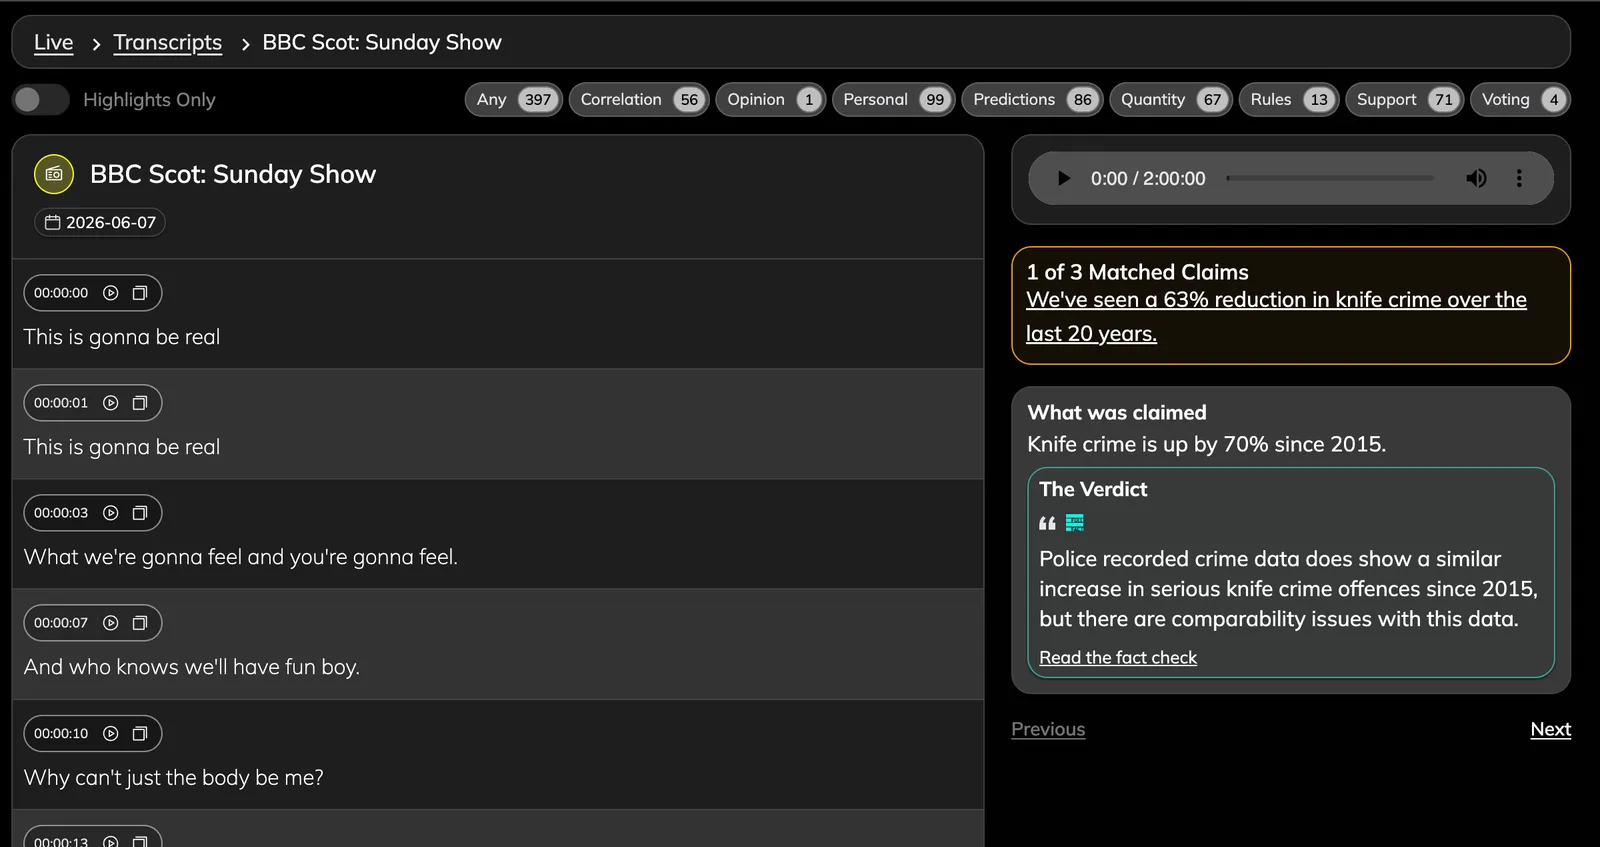
Task: Filter by Predictions claims
Action: tap(1032, 99)
